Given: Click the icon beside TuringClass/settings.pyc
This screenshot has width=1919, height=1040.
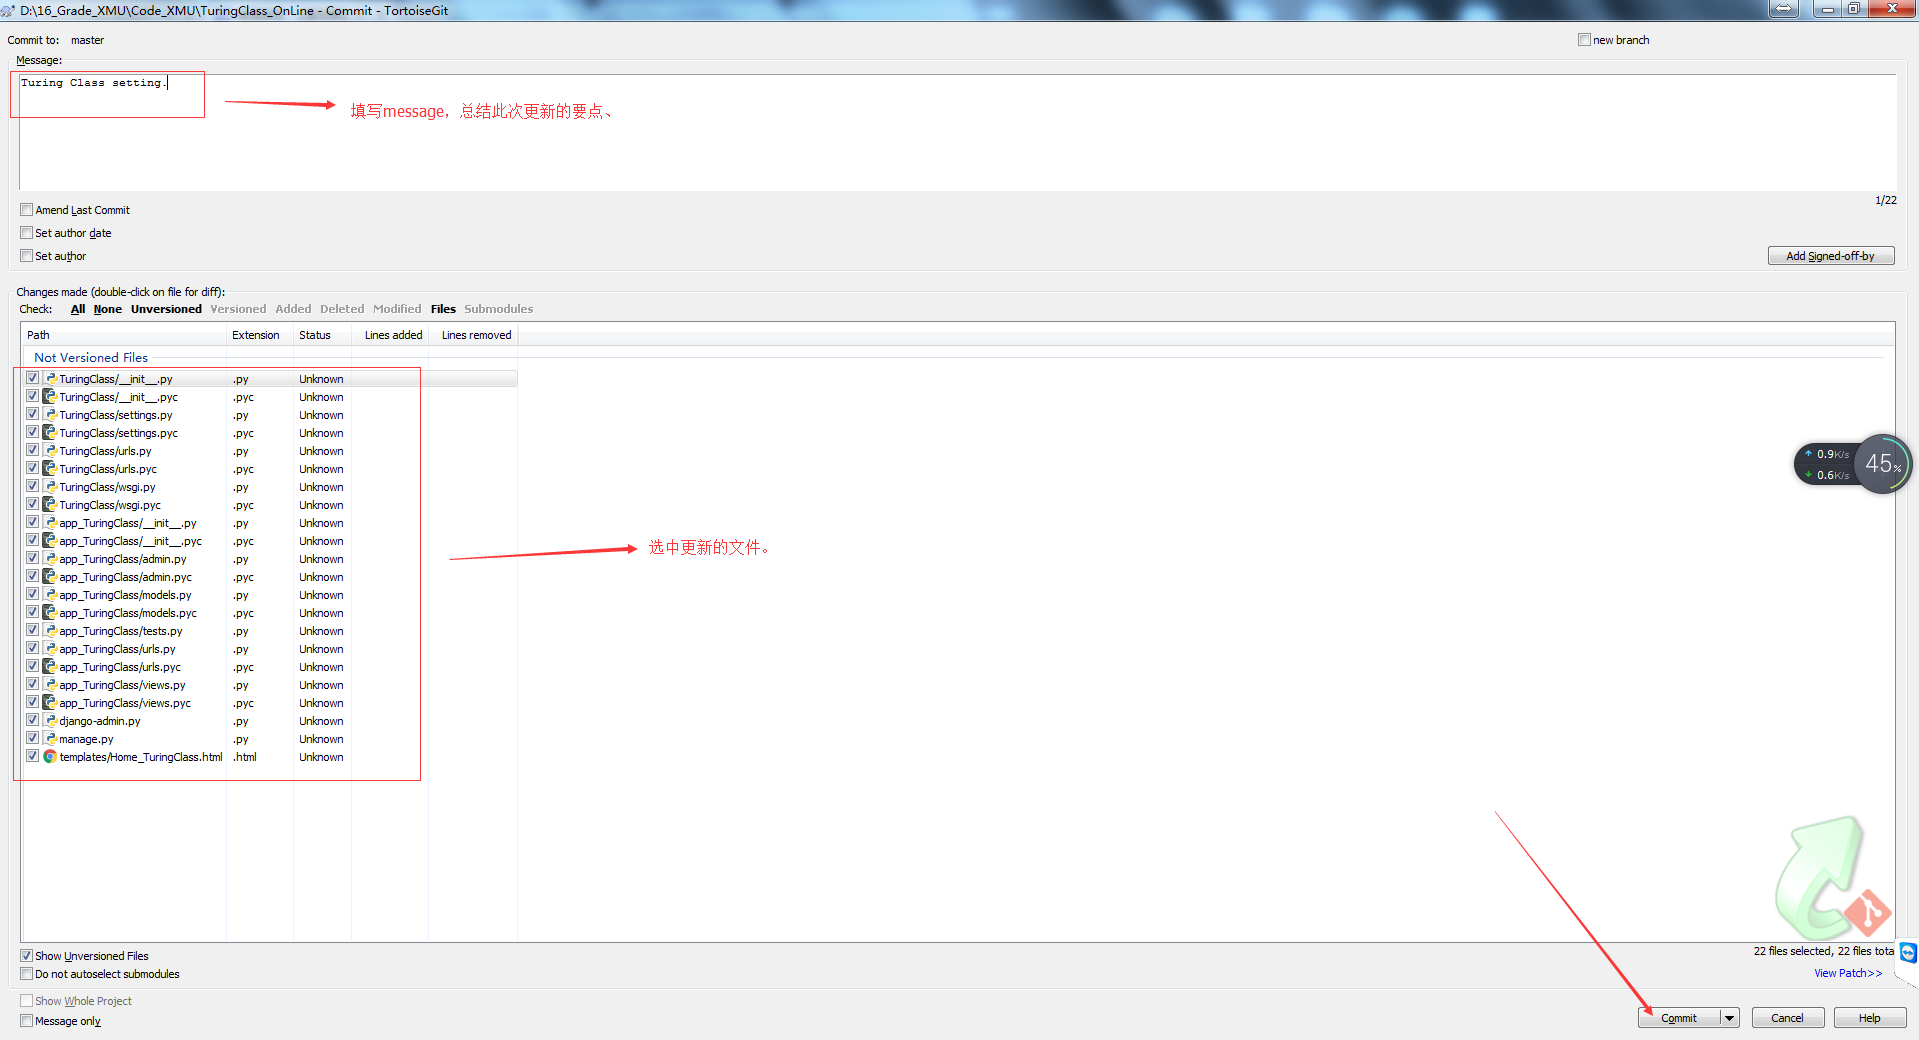Looking at the screenshot, I should coord(50,433).
